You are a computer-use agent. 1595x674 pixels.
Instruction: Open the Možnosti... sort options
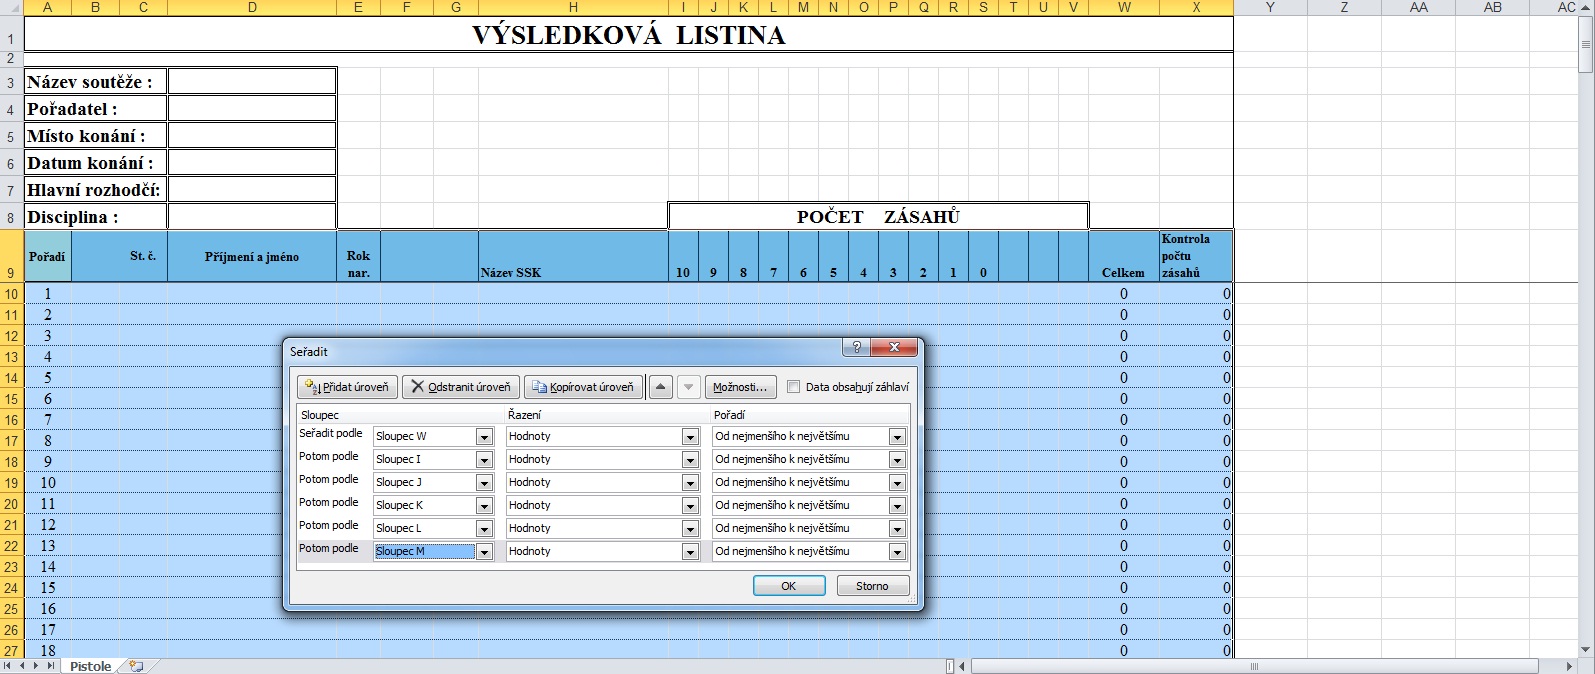tap(740, 387)
